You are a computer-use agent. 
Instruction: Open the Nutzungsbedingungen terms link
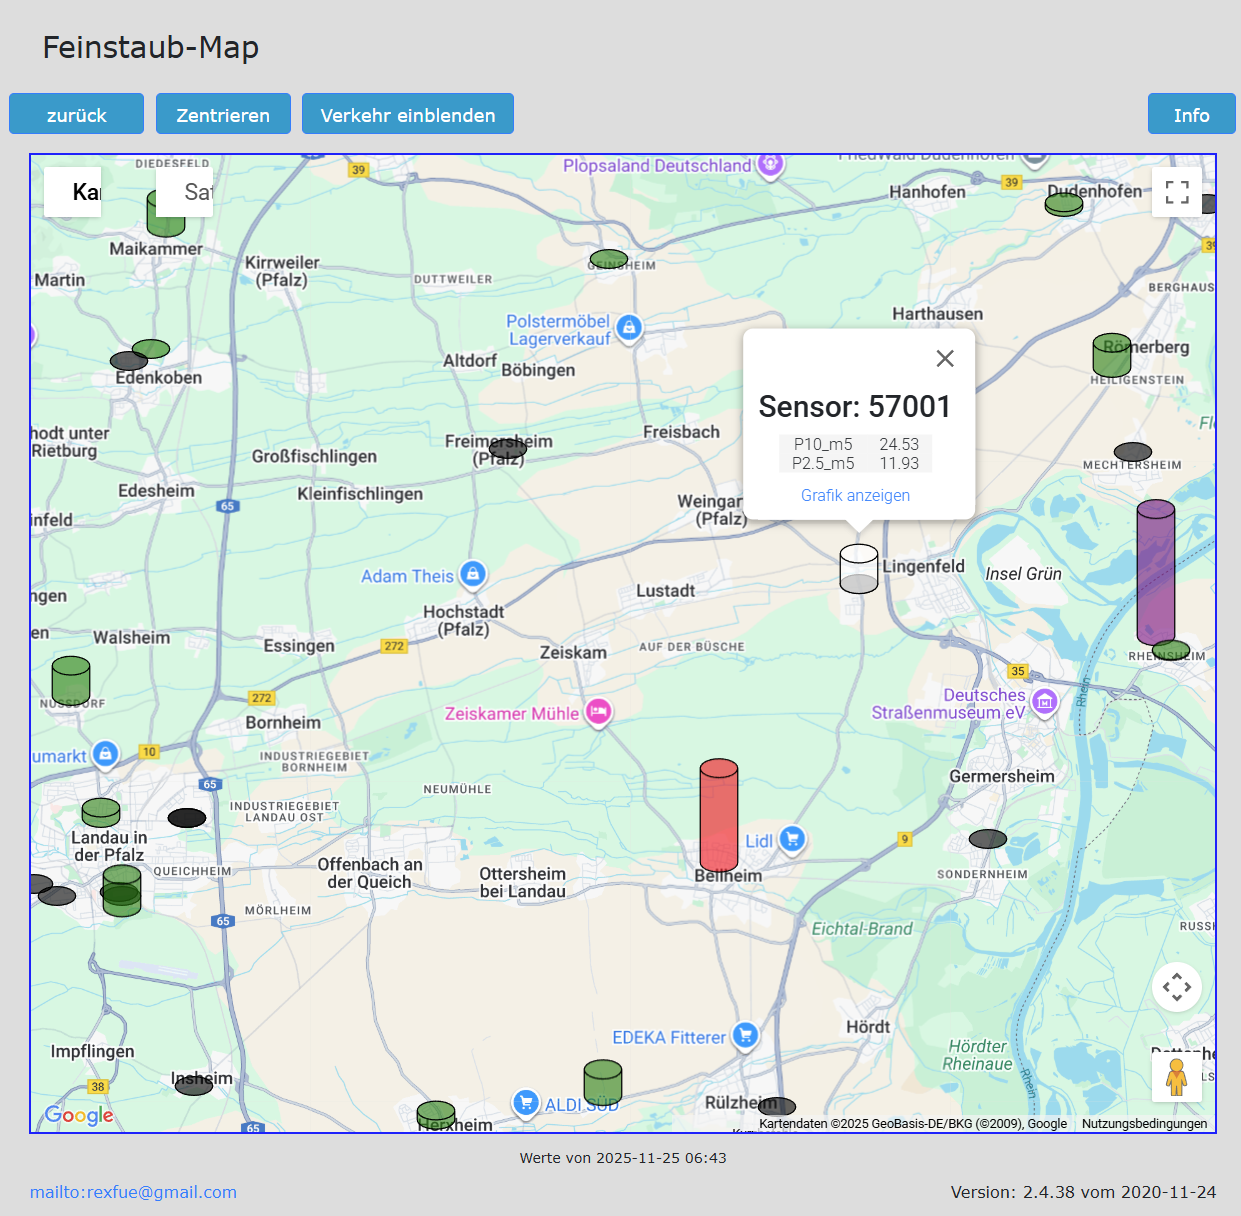[x=1144, y=1124]
